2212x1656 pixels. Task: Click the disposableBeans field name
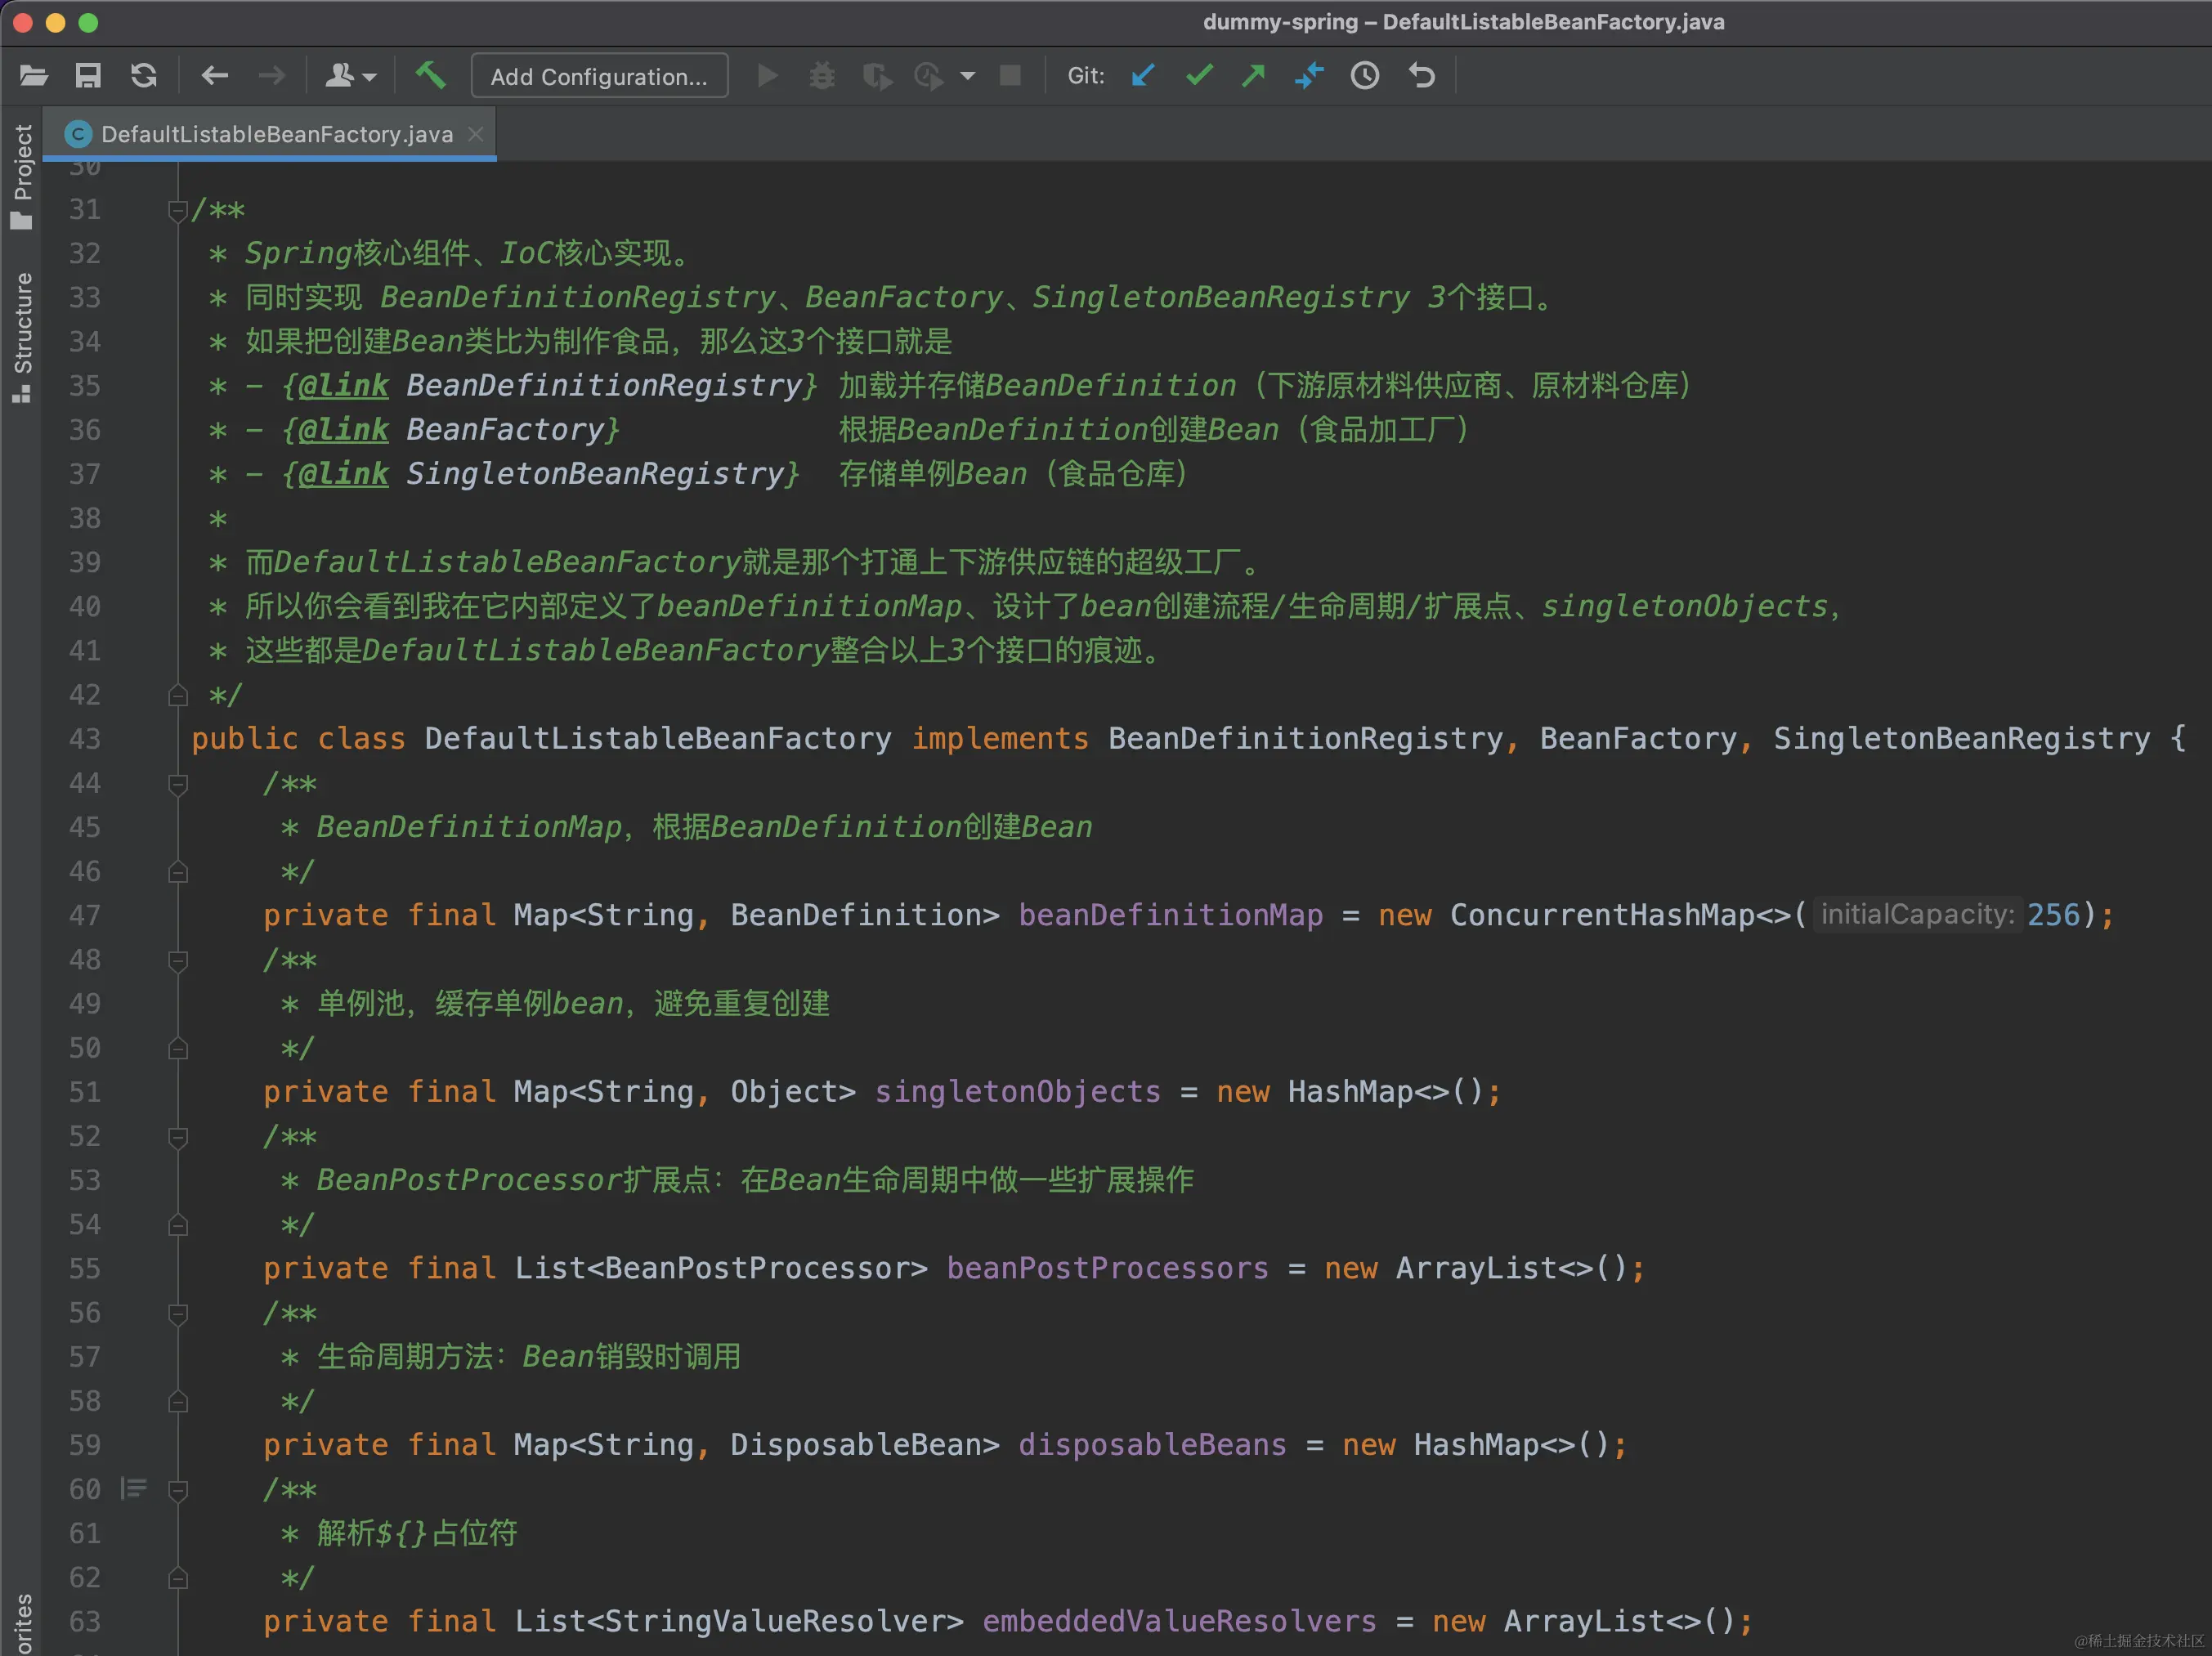point(1152,1445)
